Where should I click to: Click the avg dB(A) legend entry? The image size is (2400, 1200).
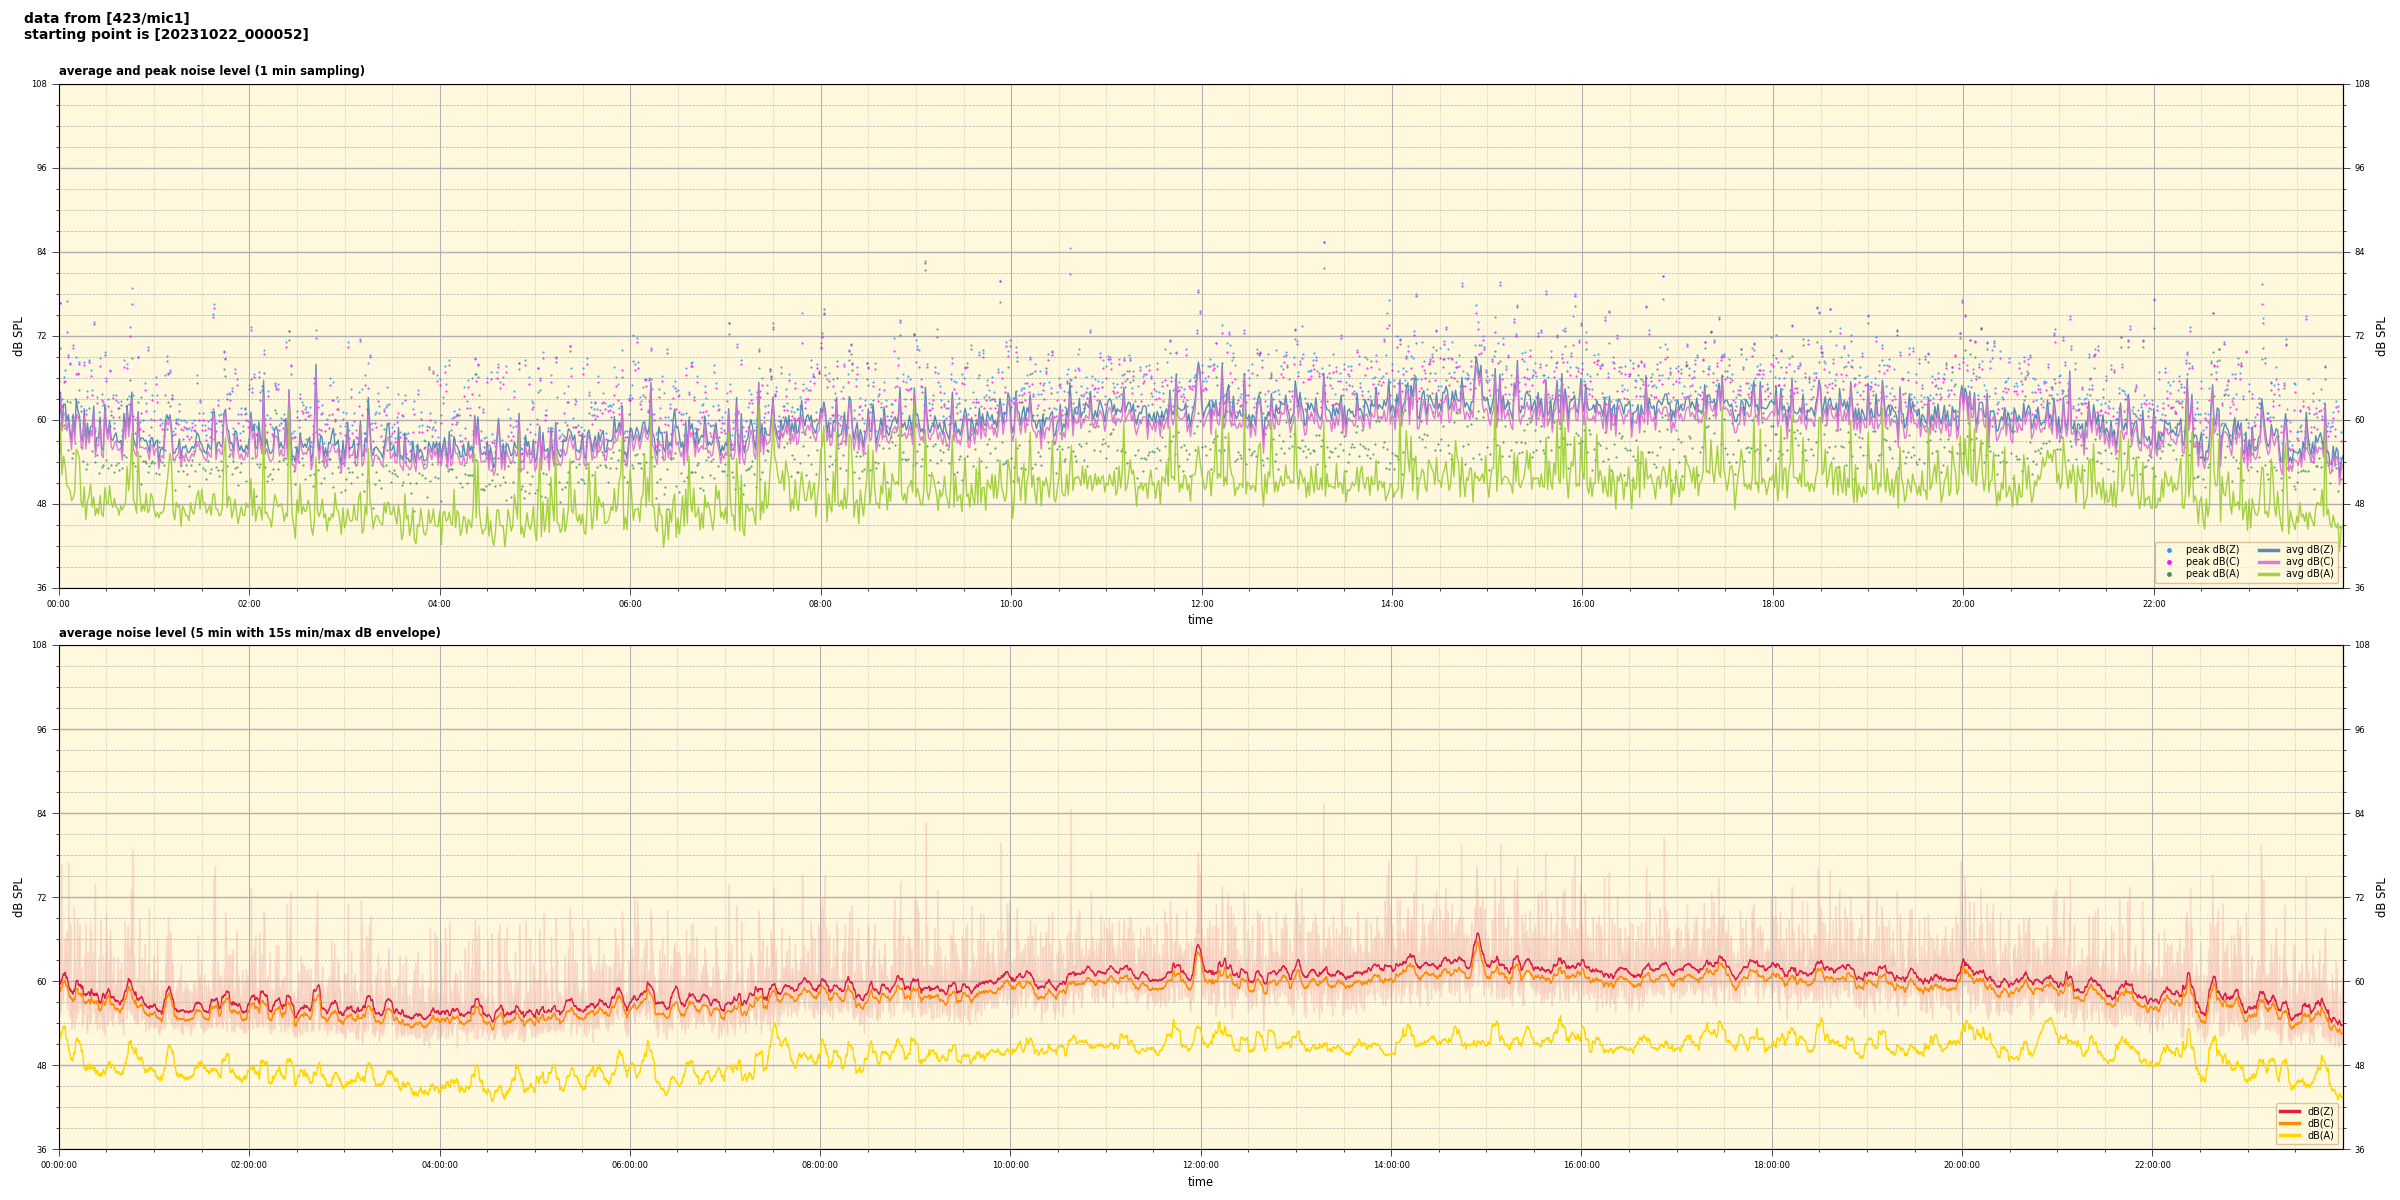(2308, 574)
